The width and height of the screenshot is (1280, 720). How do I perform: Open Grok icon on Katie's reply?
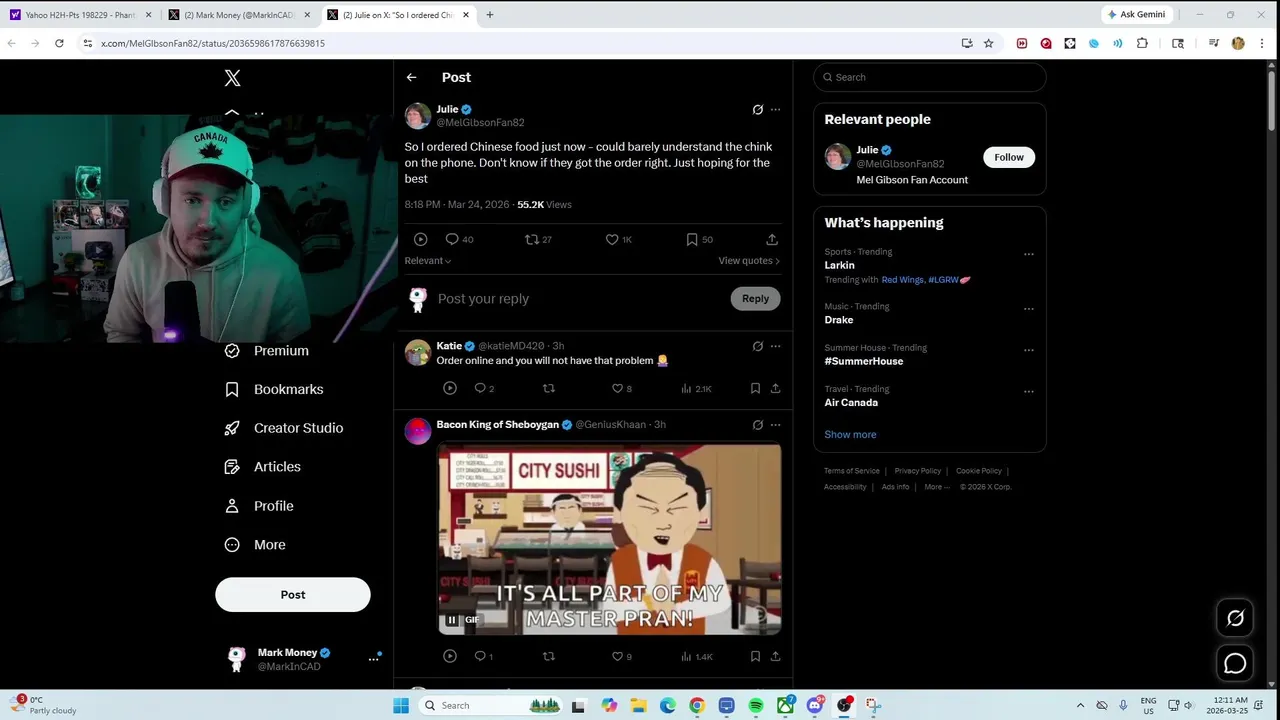pyautogui.click(x=758, y=346)
